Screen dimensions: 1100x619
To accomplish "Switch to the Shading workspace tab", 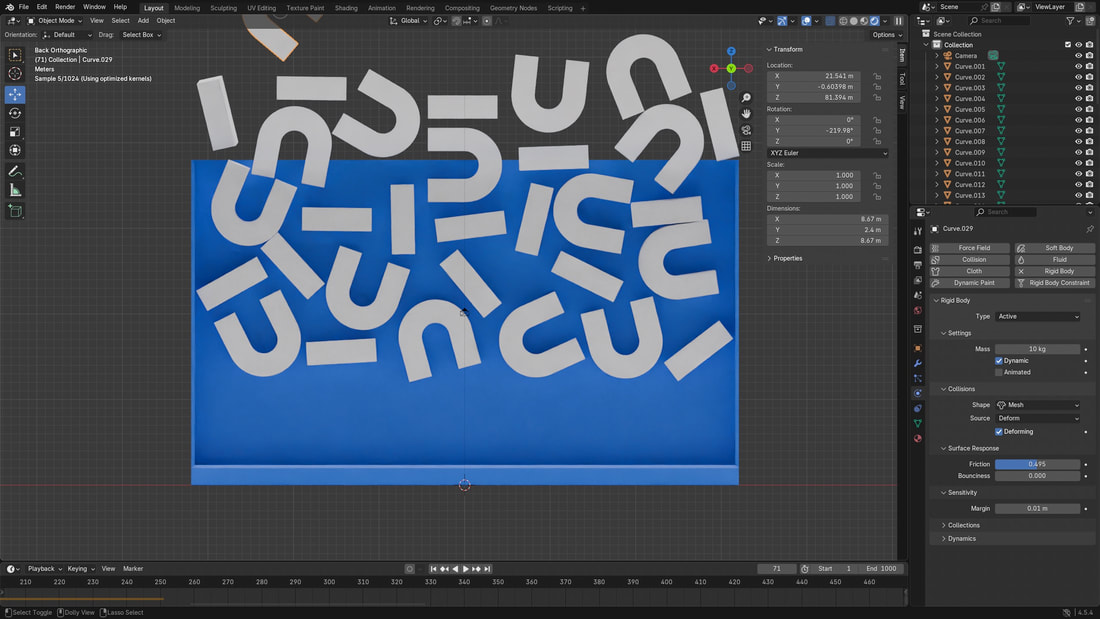I will [346, 8].
